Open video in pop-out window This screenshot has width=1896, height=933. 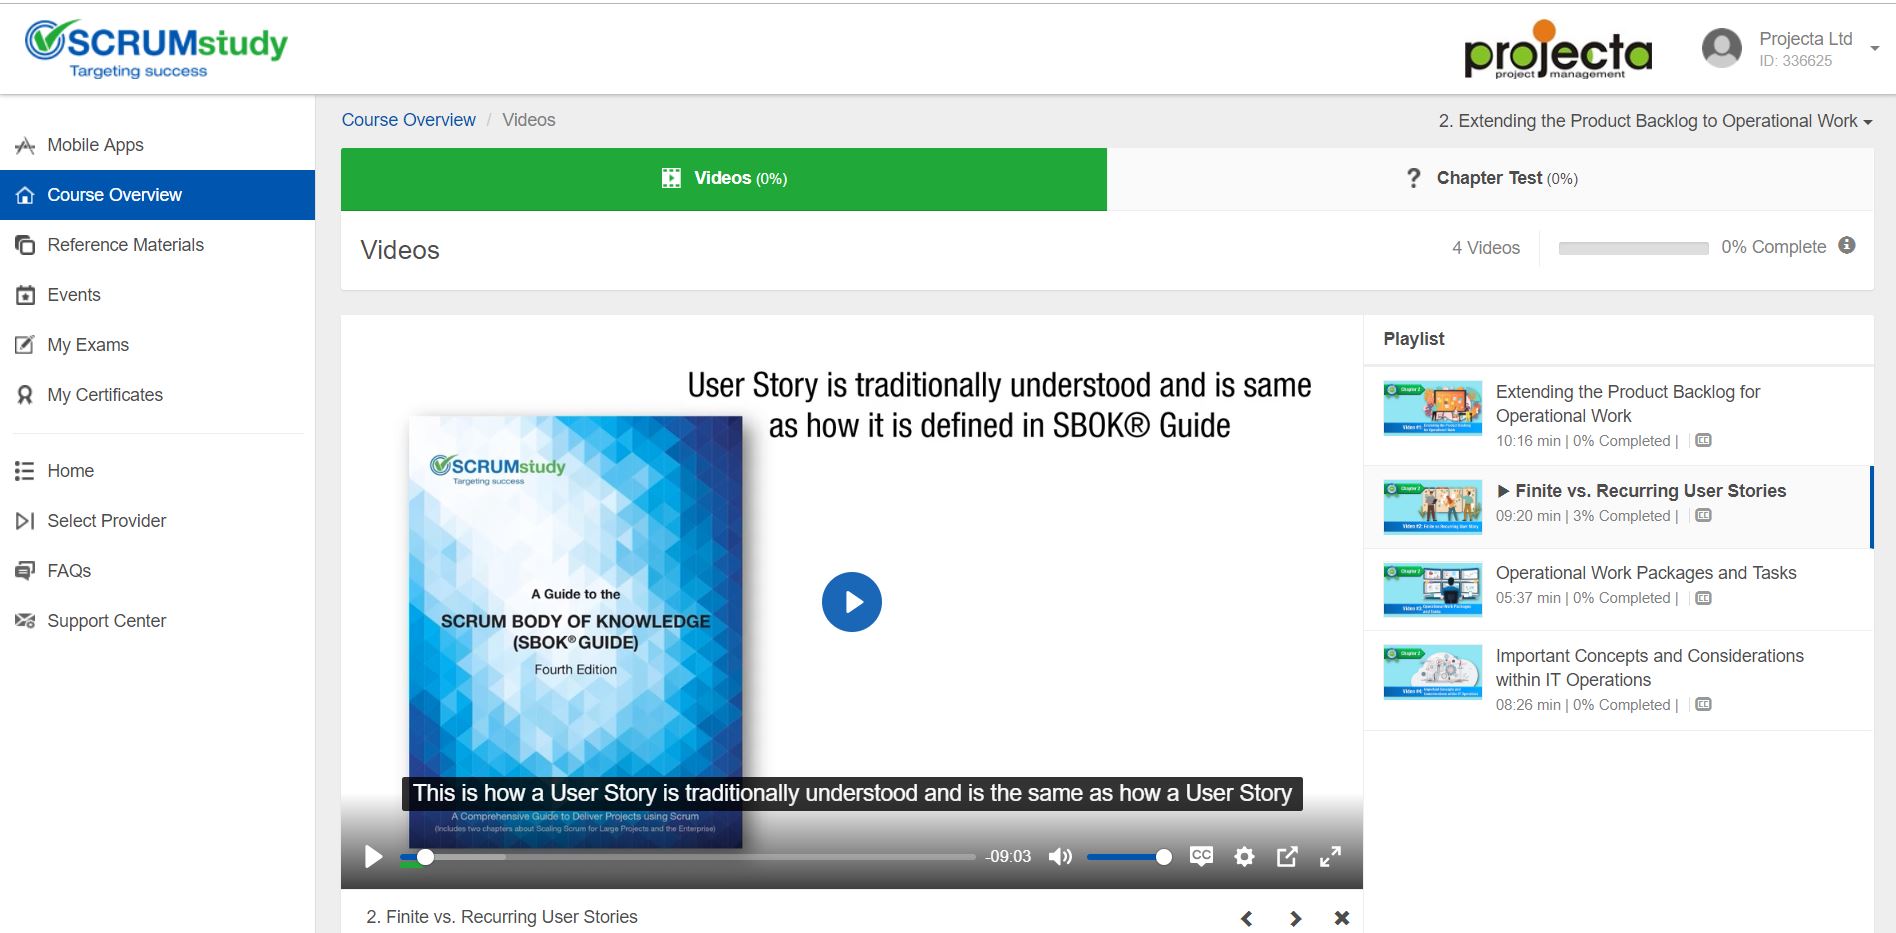[x=1287, y=857]
